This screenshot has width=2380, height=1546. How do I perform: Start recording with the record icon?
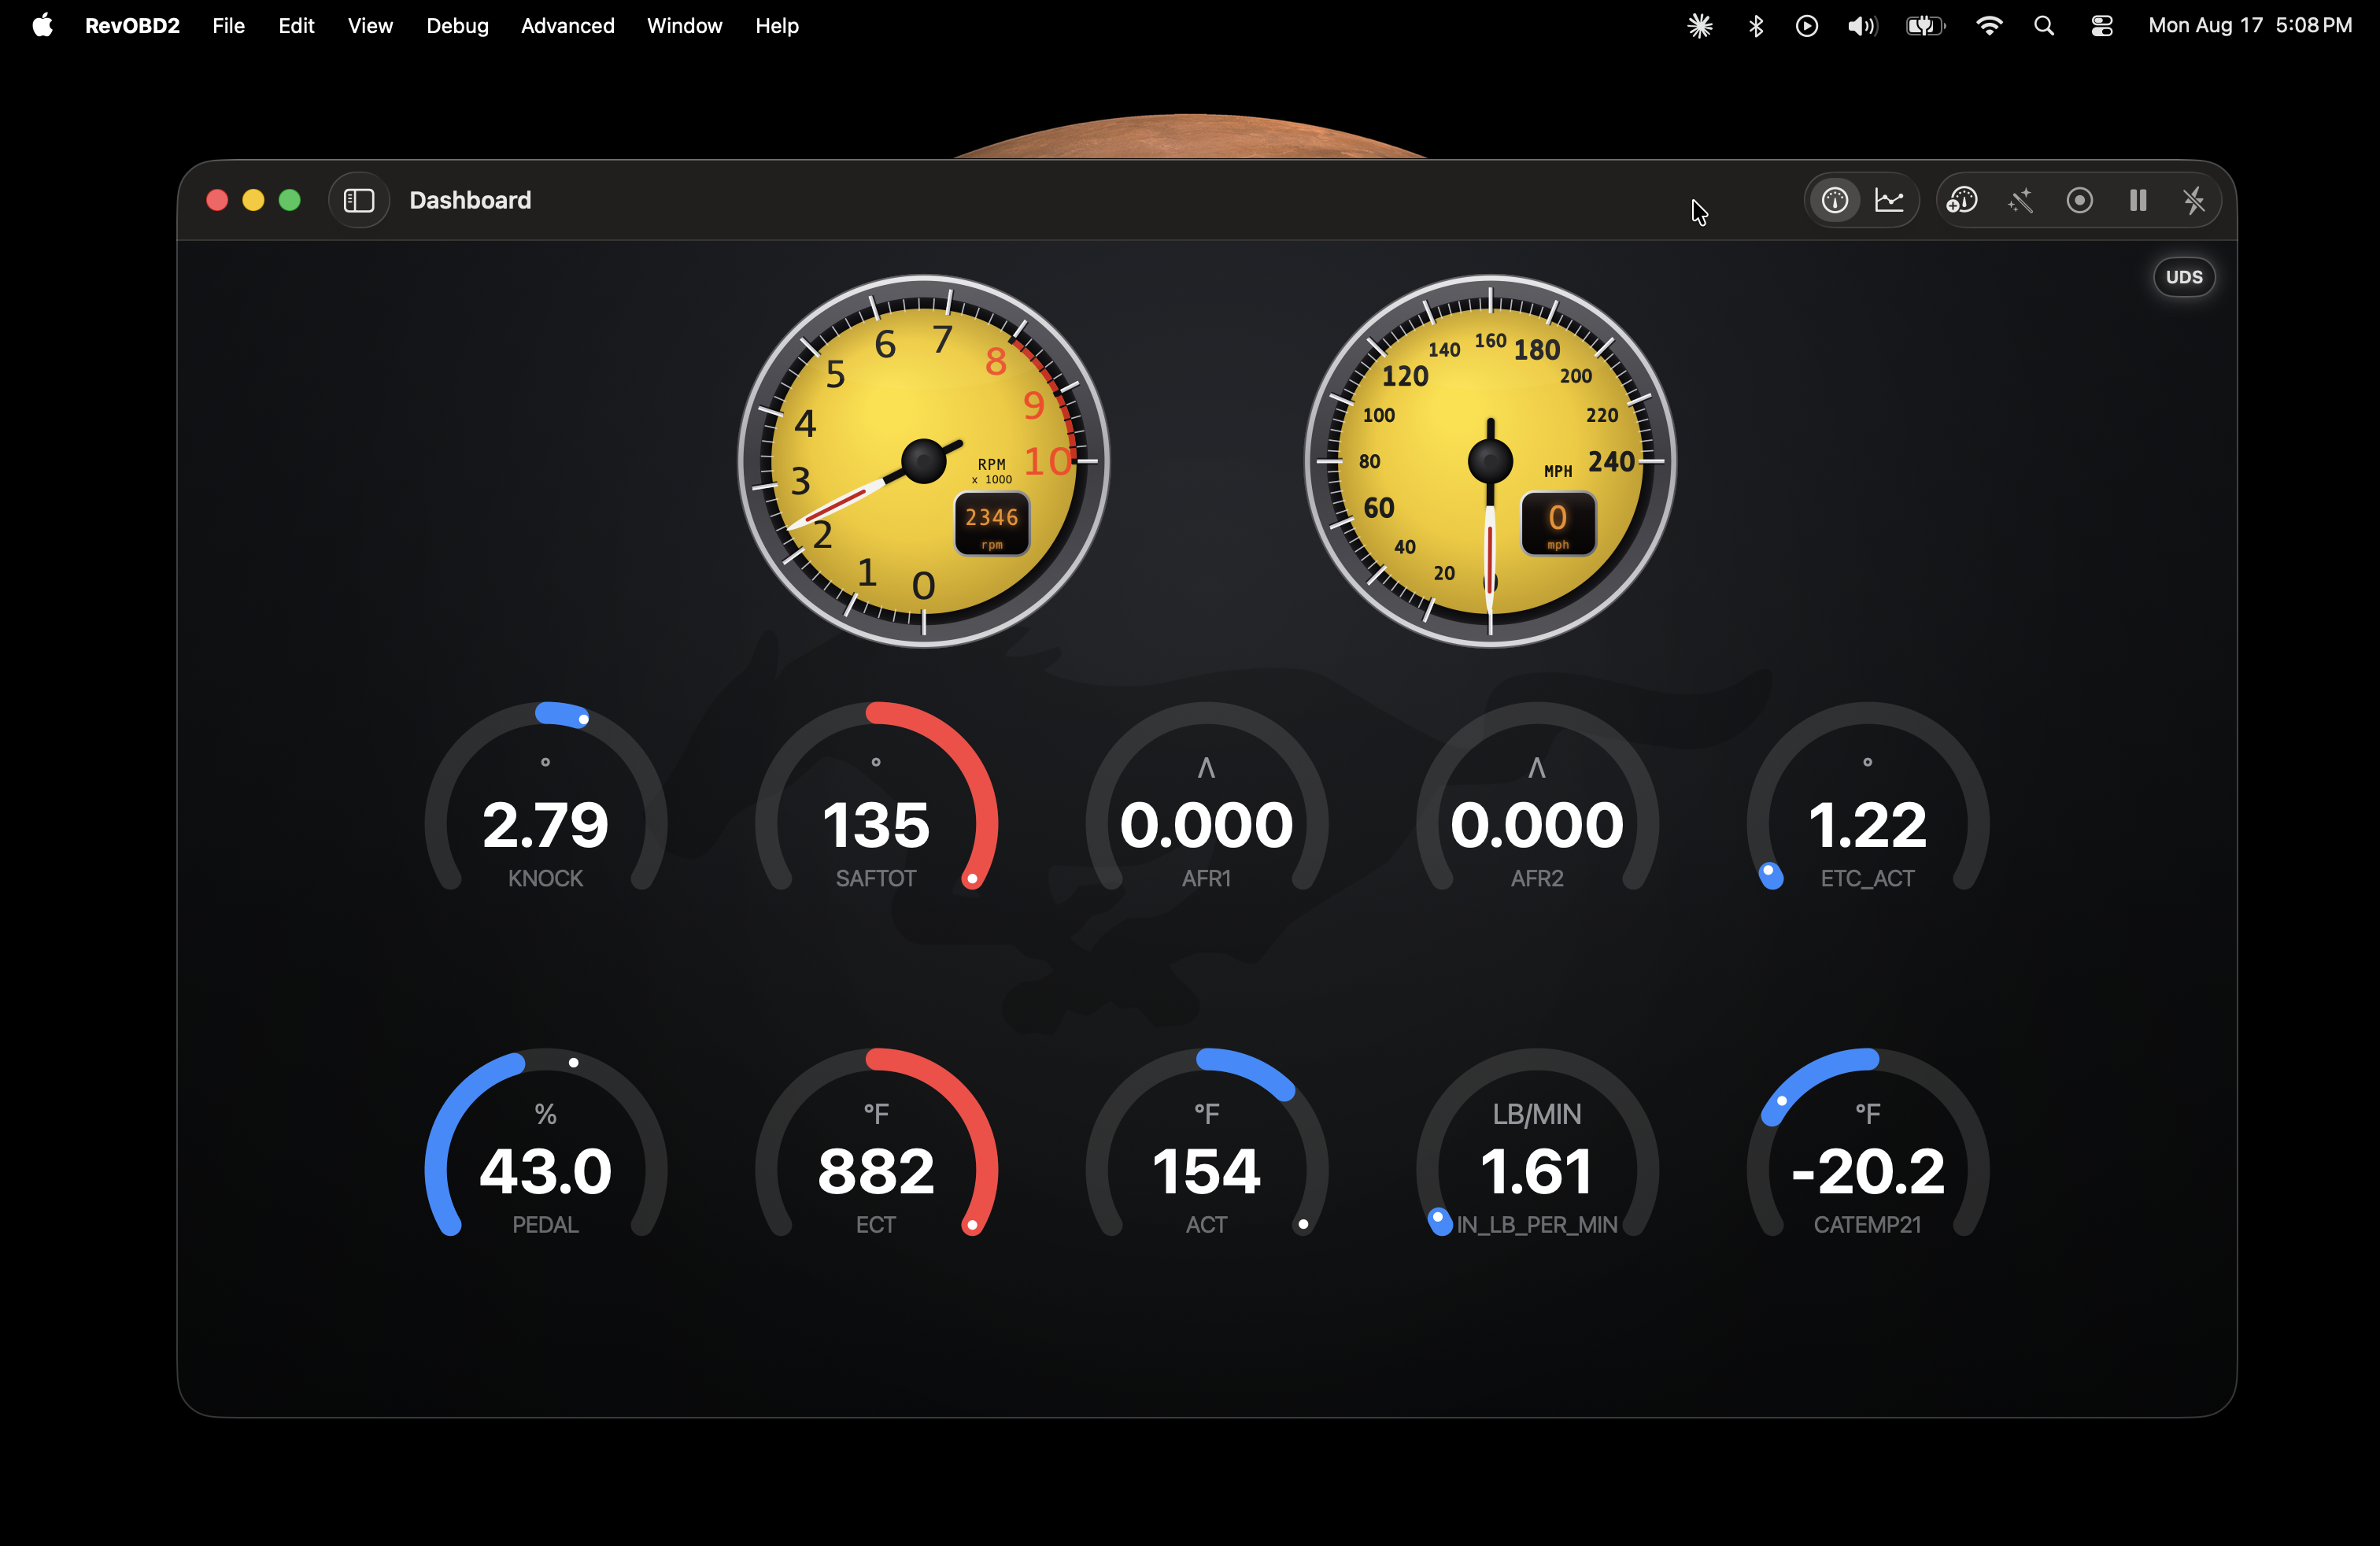pyautogui.click(x=2080, y=200)
